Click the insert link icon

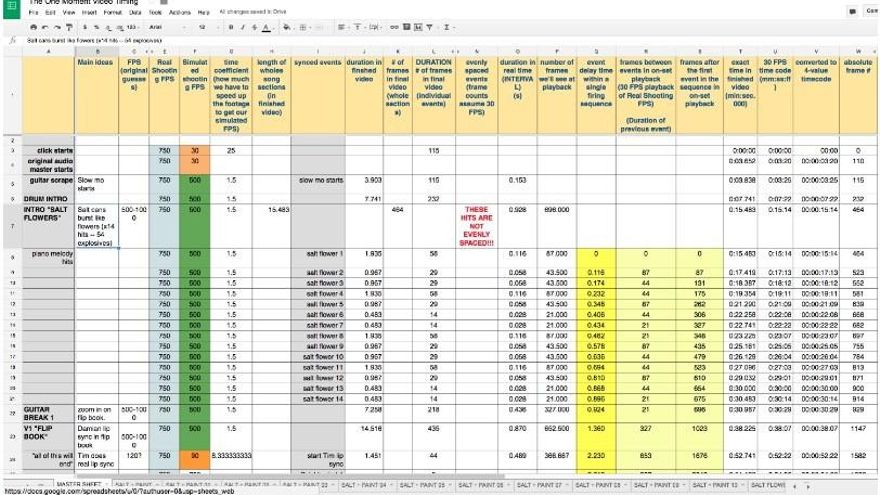(391, 27)
